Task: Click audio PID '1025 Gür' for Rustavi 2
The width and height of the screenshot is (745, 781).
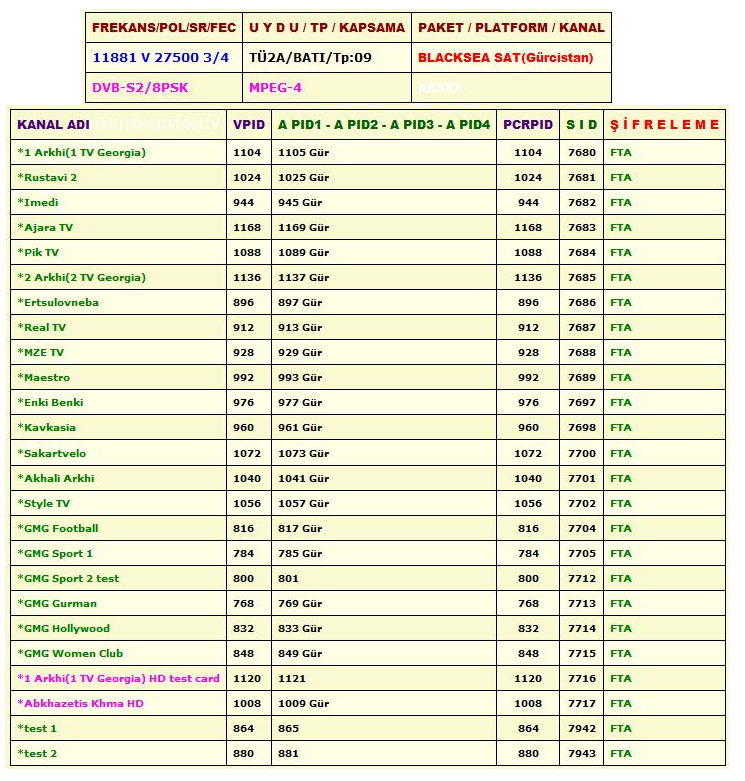Action: tap(303, 177)
